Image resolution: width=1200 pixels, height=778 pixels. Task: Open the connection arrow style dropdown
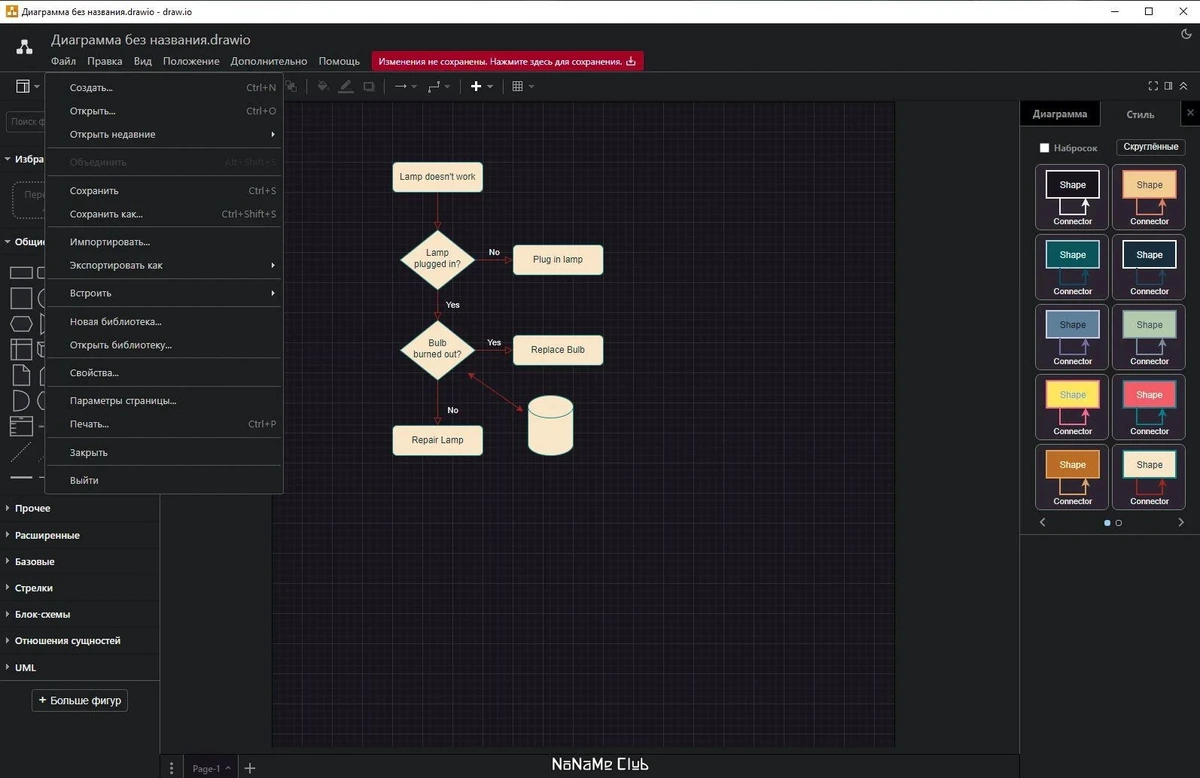406,87
